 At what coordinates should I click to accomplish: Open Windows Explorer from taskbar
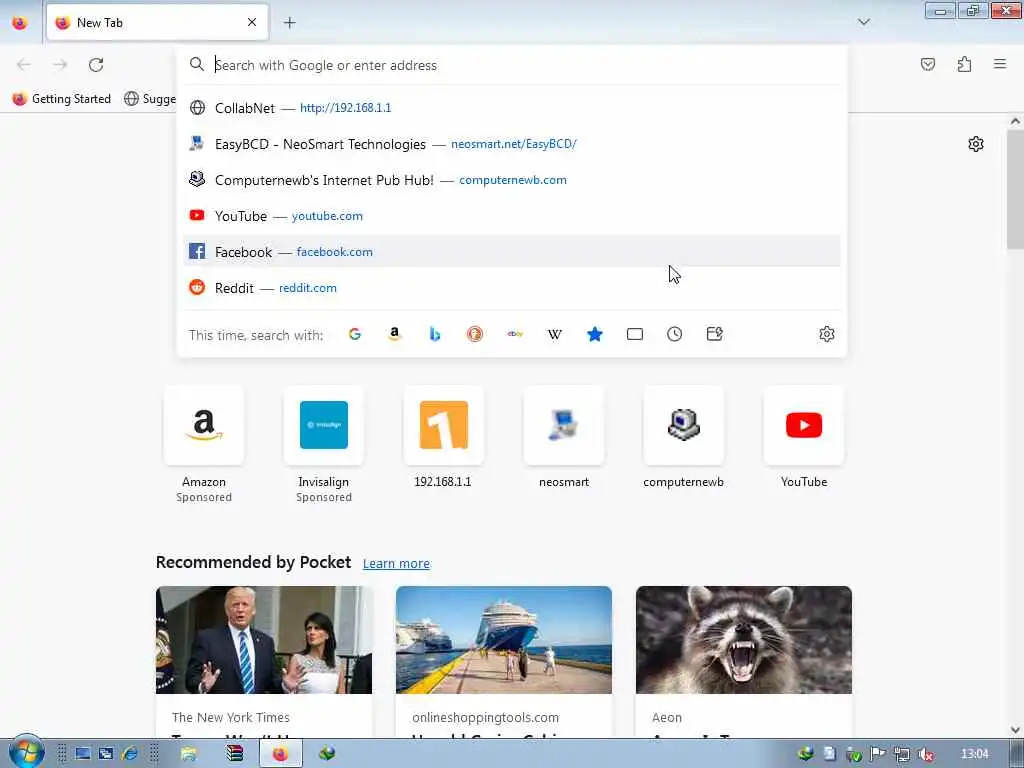[x=189, y=754]
